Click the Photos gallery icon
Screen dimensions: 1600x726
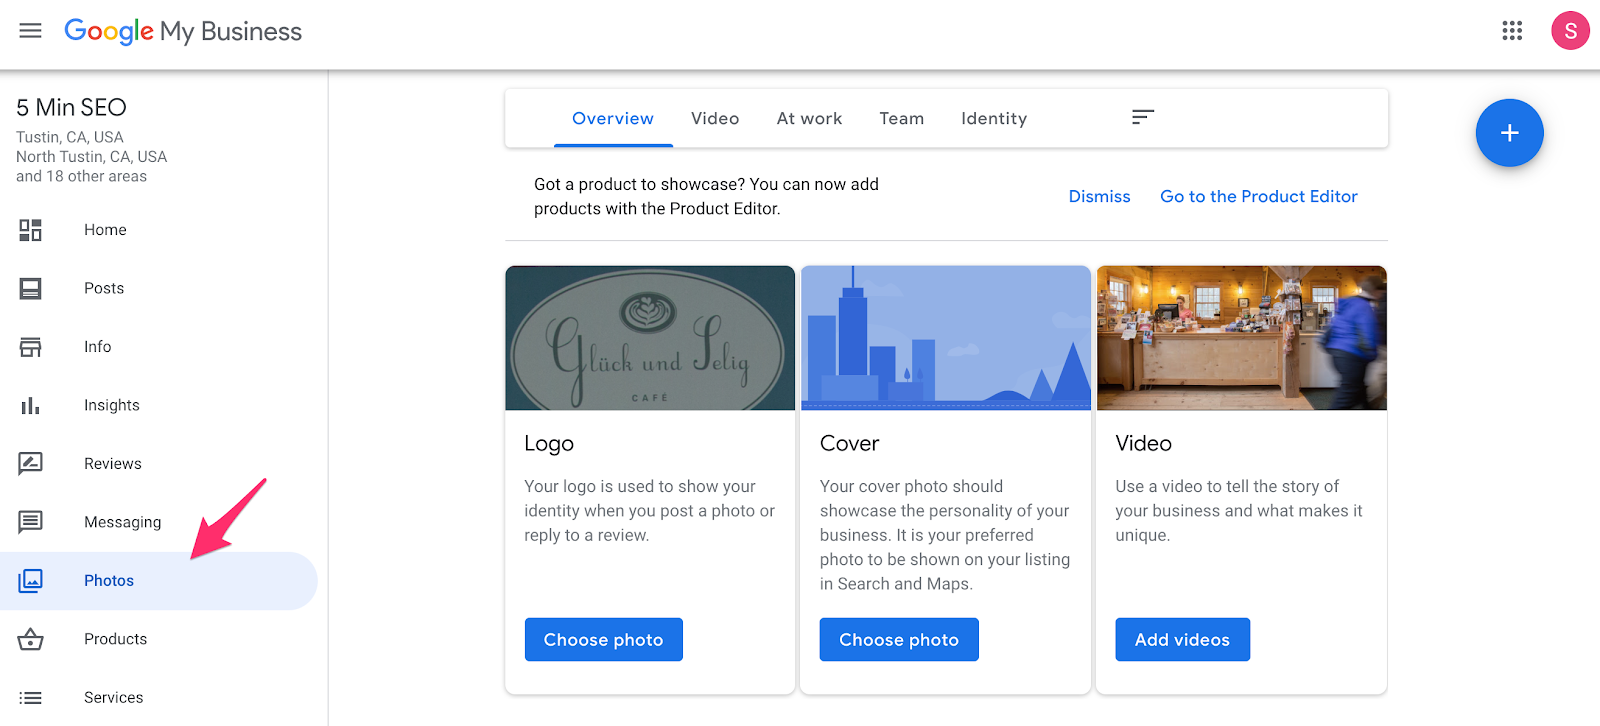coord(31,581)
